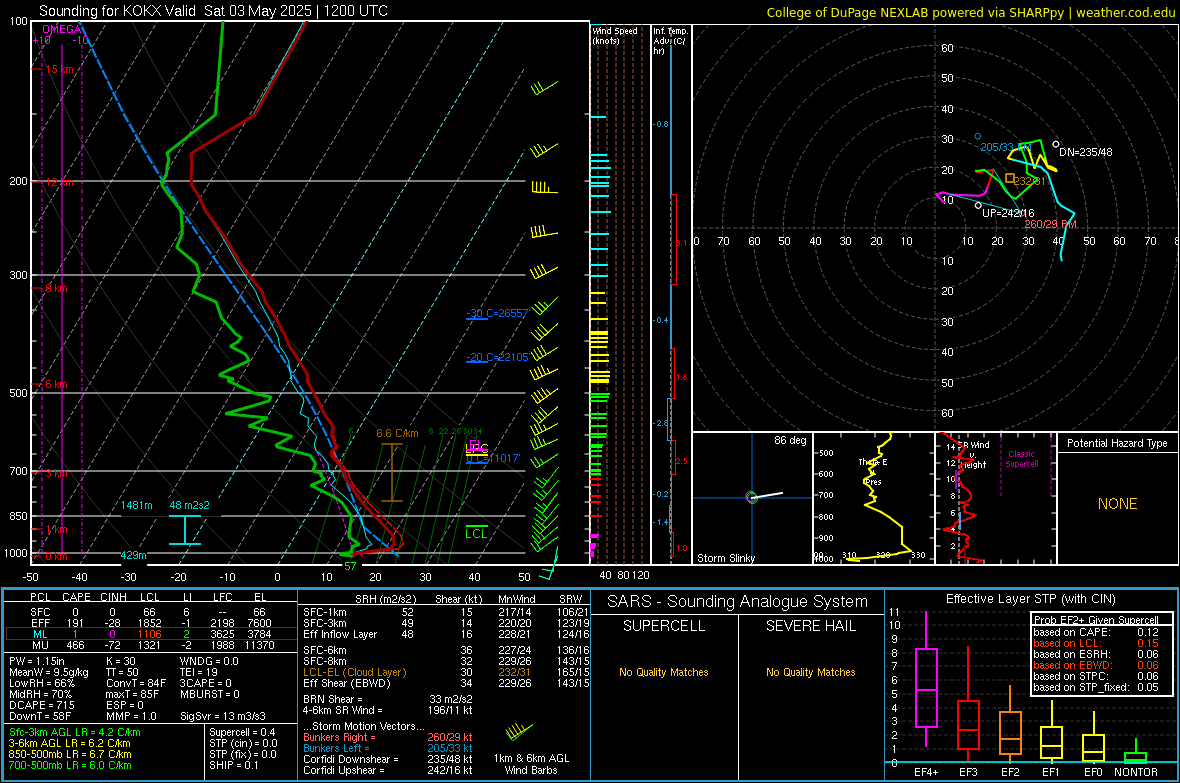Viewport: 1180px width, 783px height.
Task: Click No Quality Matches under SEVERE HAIL
Action: coord(810,672)
